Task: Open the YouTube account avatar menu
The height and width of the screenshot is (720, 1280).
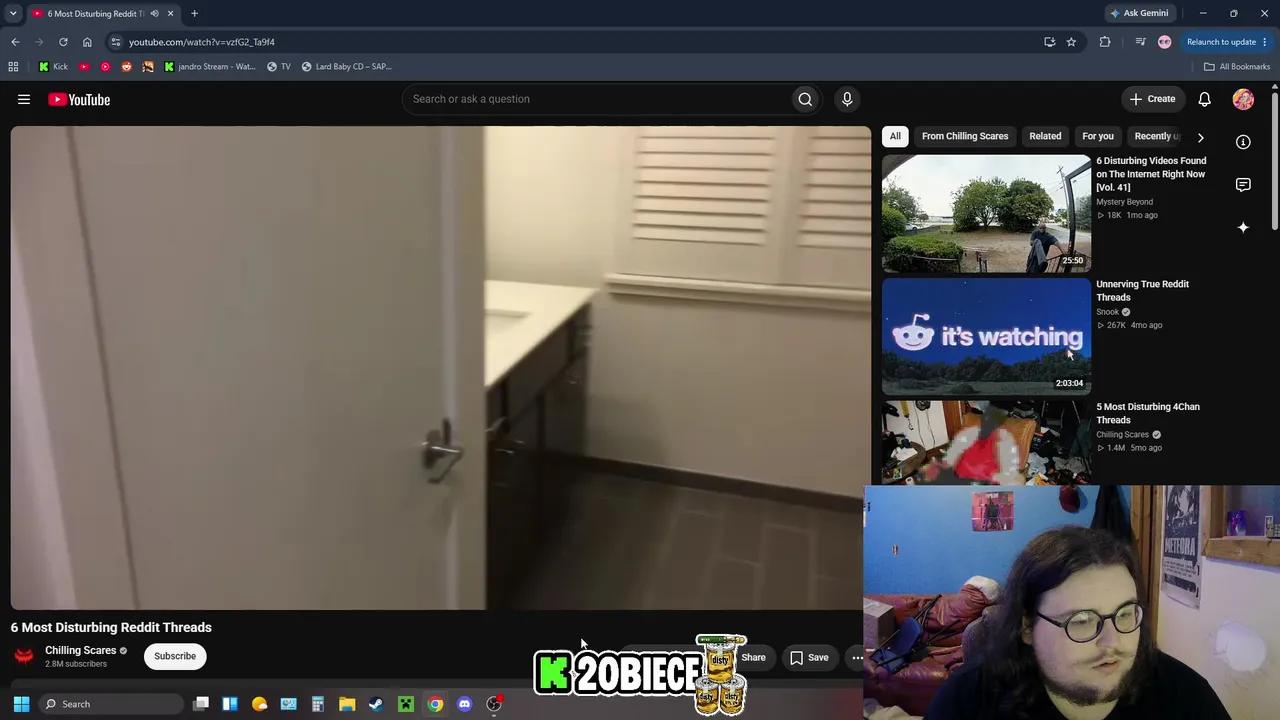Action: pyautogui.click(x=1243, y=99)
